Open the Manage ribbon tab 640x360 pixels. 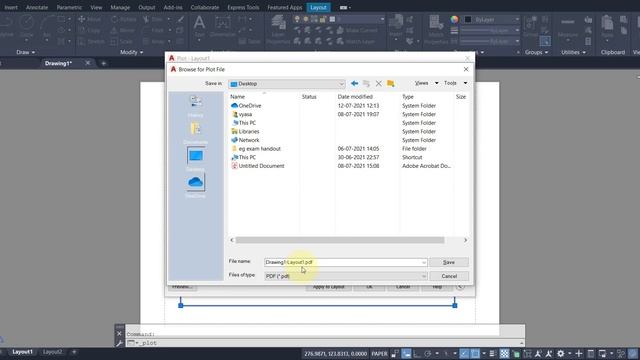(120, 7)
